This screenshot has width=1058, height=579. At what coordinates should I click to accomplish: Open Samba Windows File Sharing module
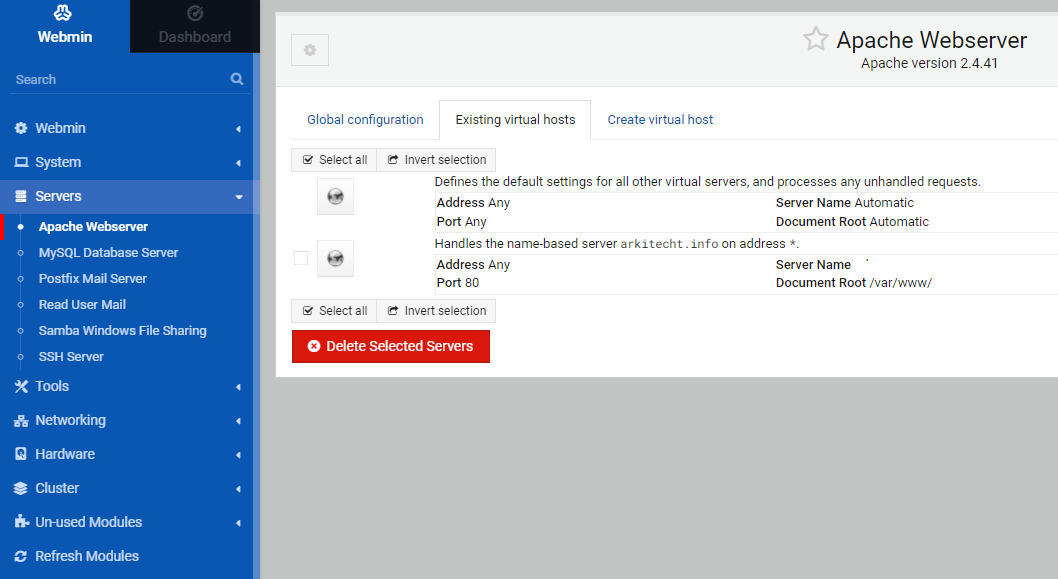pyautogui.click(x=122, y=331)
